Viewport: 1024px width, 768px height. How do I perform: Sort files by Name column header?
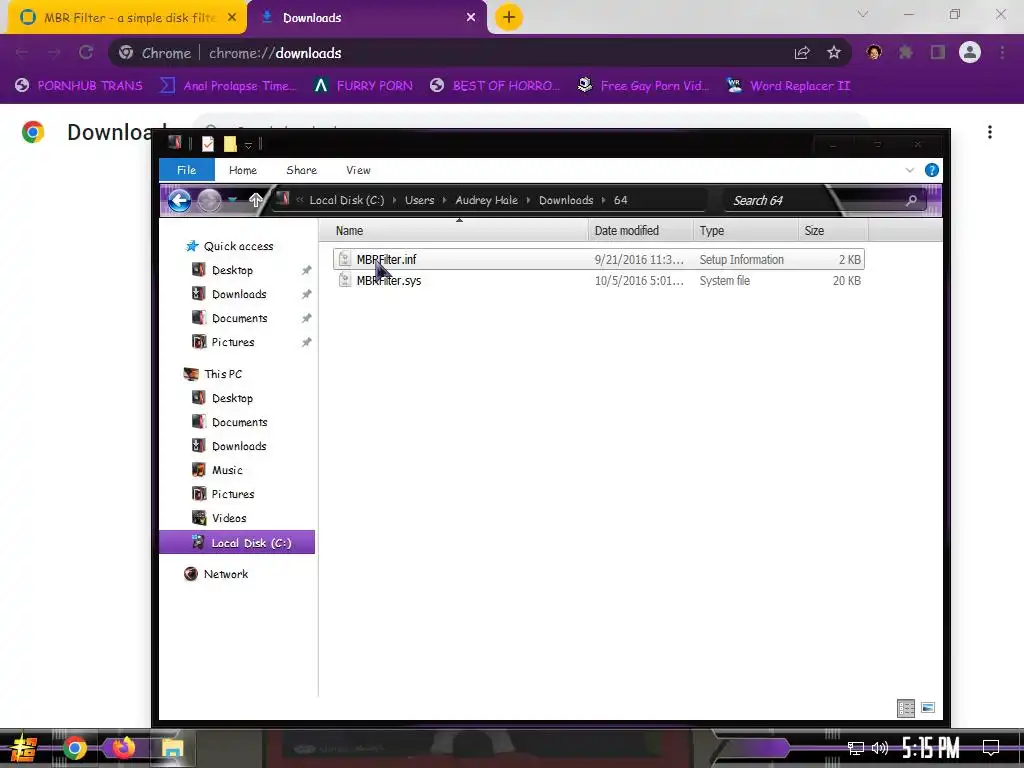coord(459,231)
